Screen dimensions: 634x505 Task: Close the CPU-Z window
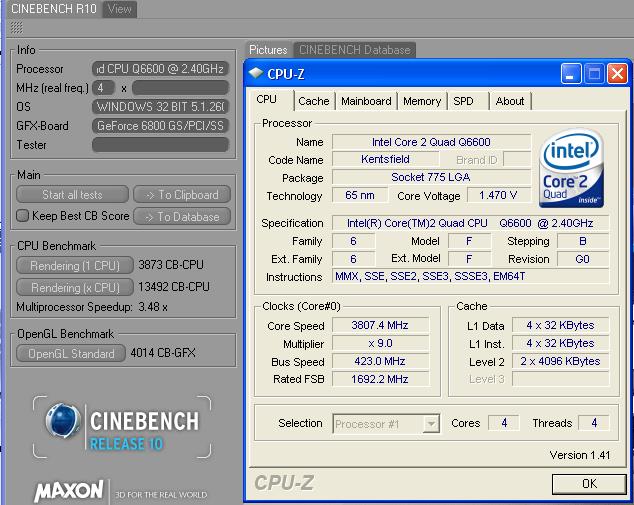617,74
